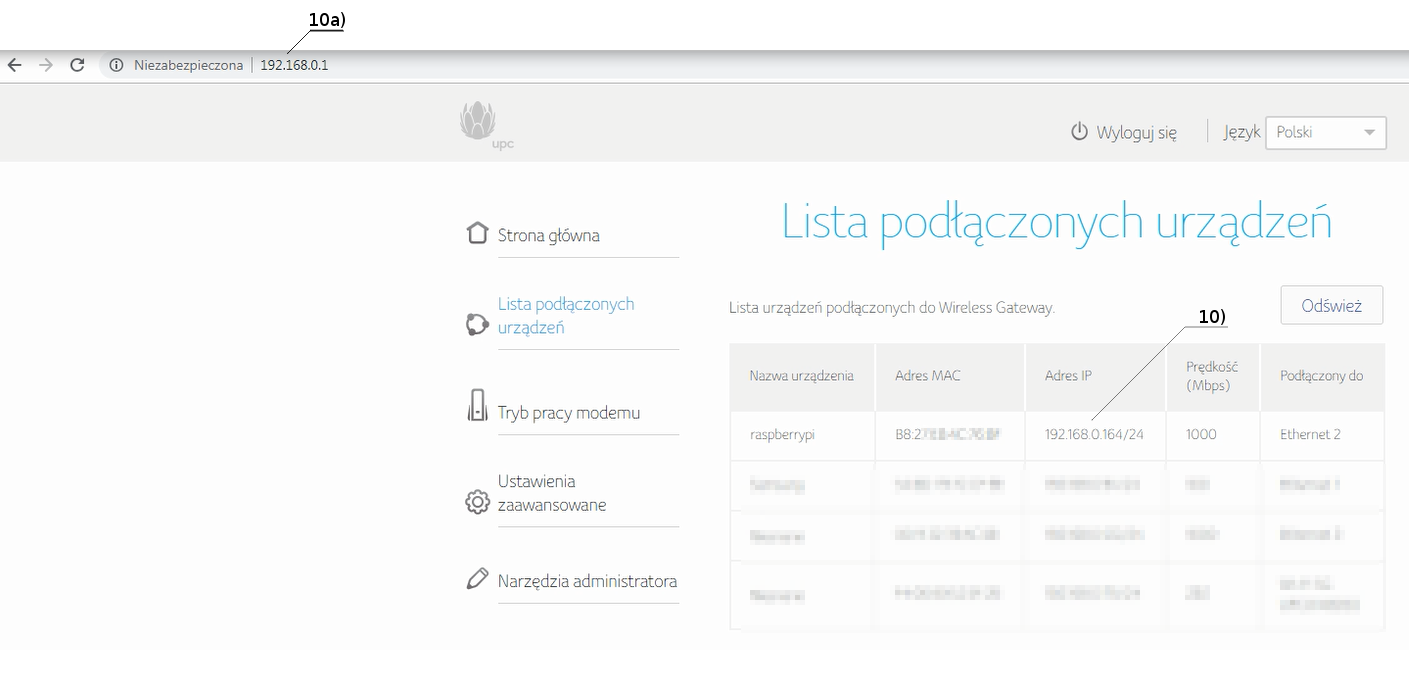Click the power icon next to Wyloguj się

click(1079, 132)
